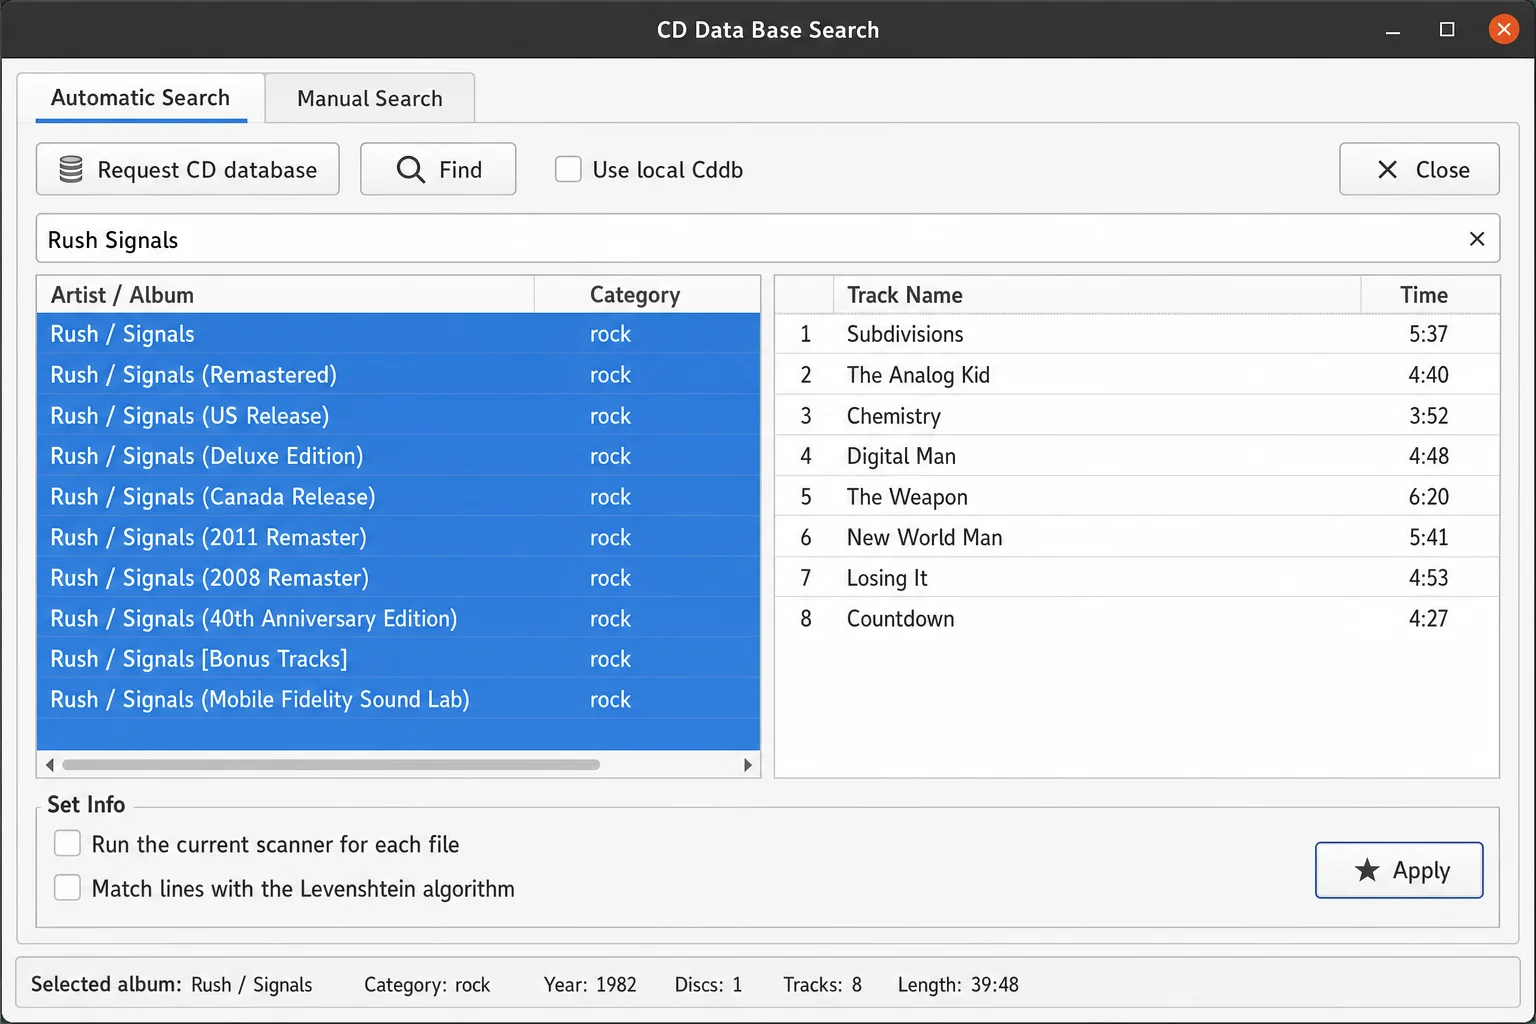Select the Rush / Signals (Canada Release) row

398,497
